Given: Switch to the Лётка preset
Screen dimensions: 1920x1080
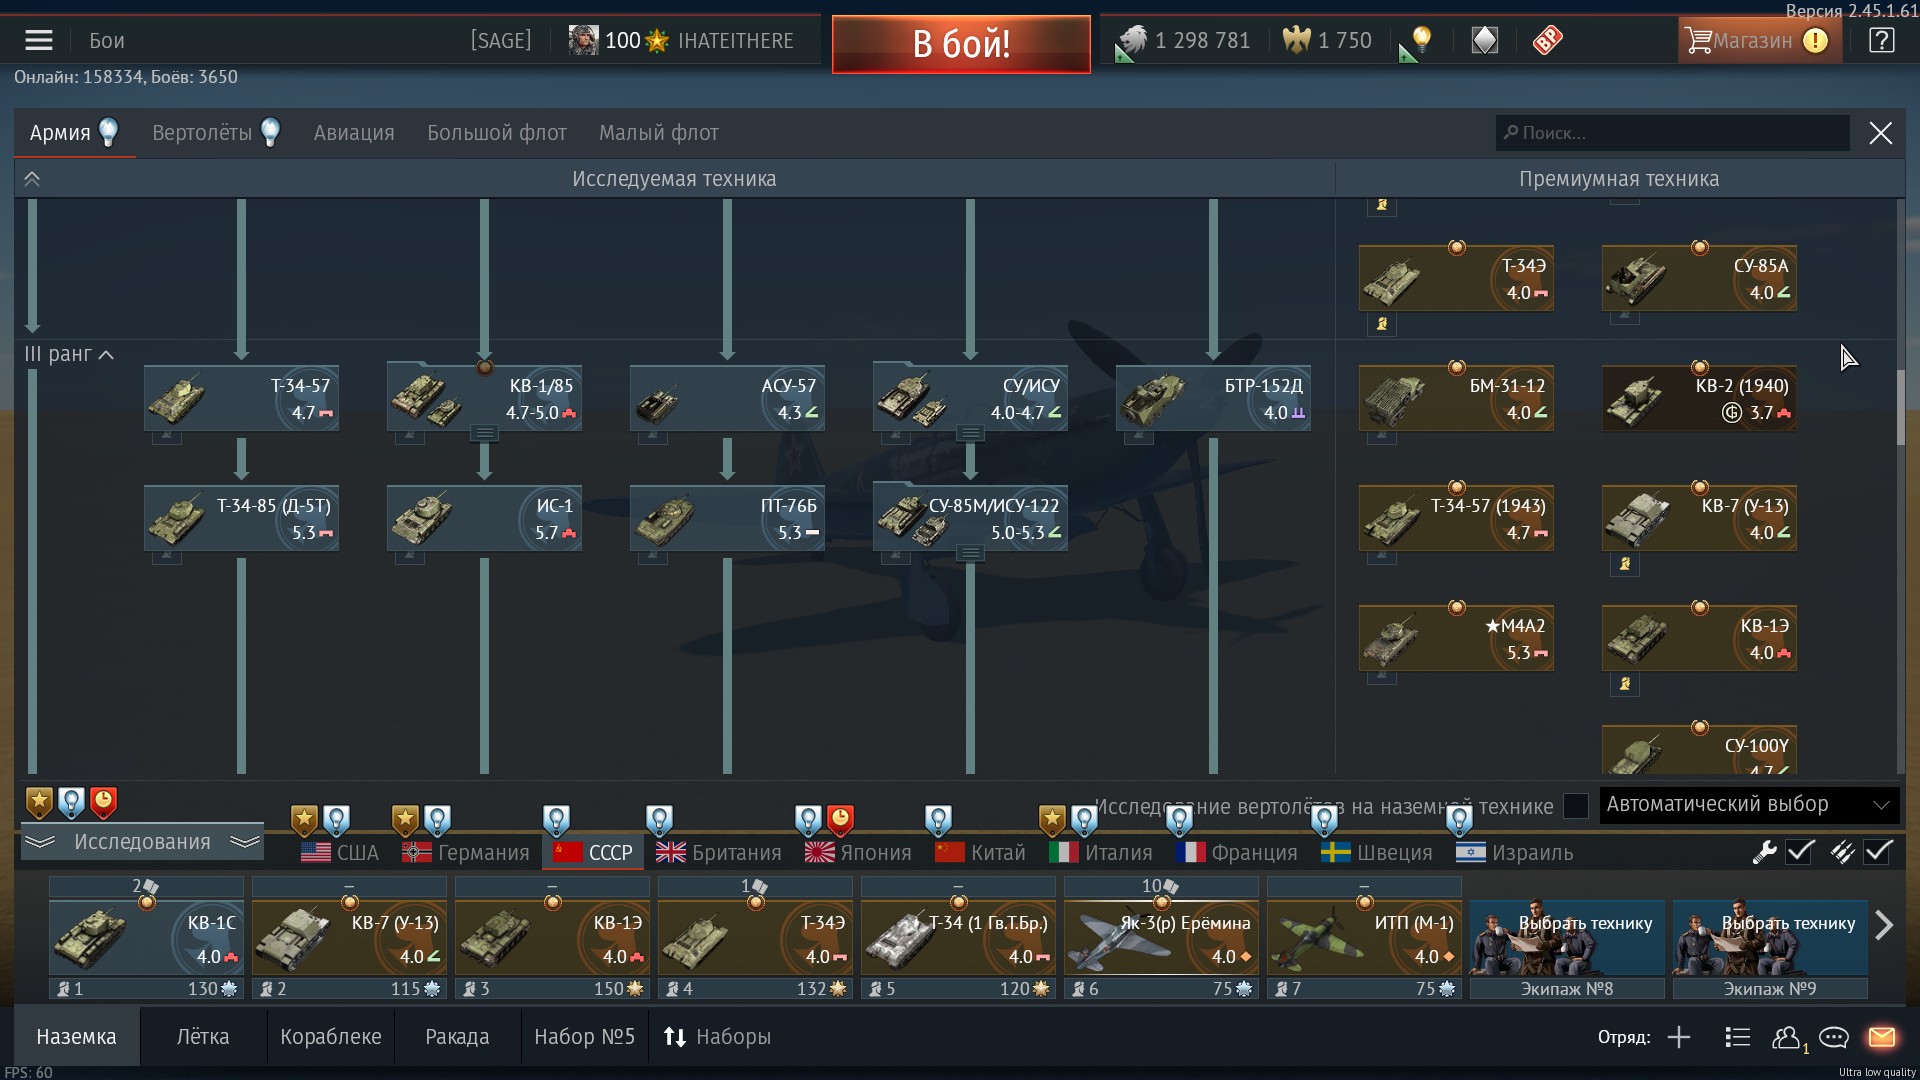Looking at the screenshot, I should point(203,1037).
